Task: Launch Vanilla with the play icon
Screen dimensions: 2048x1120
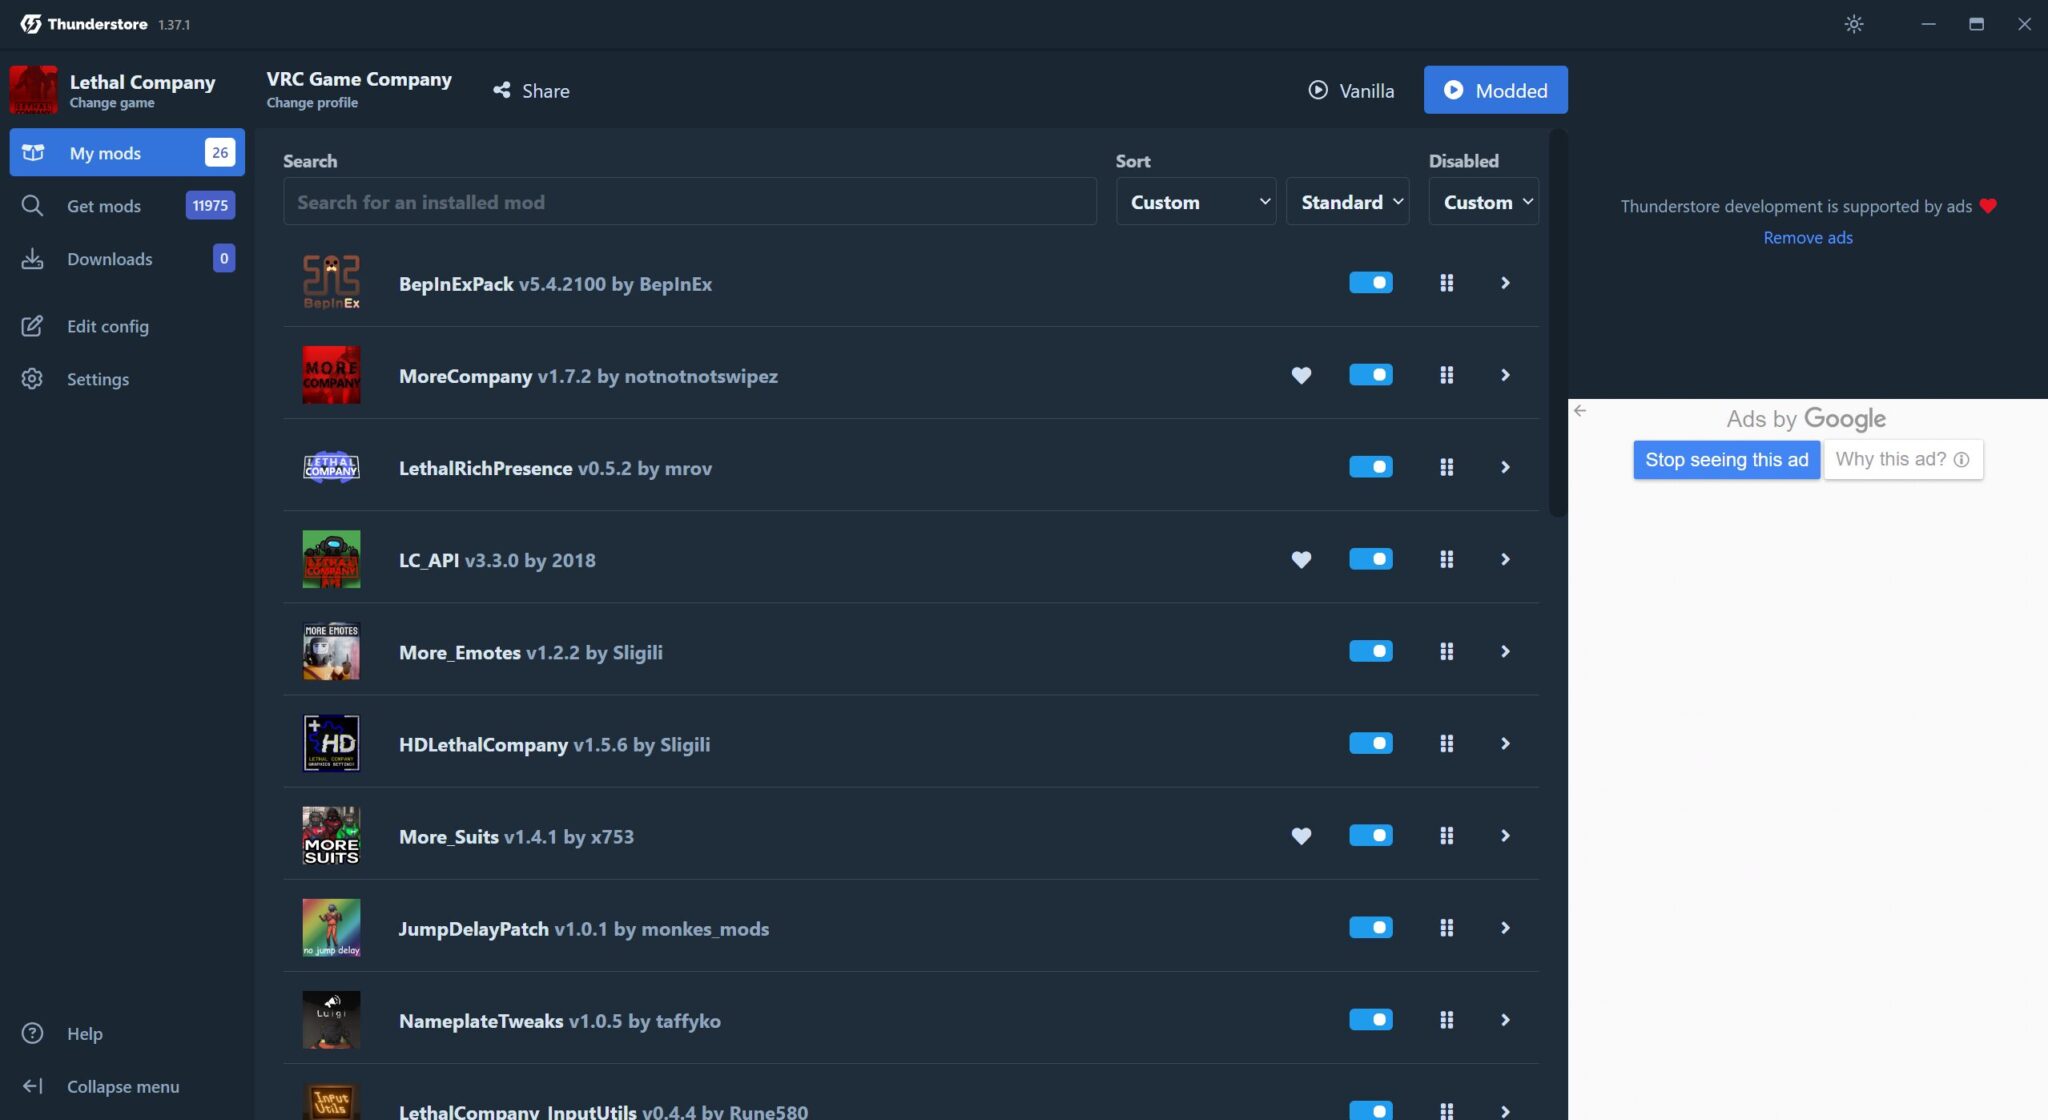Action: tap(1317, 90)
